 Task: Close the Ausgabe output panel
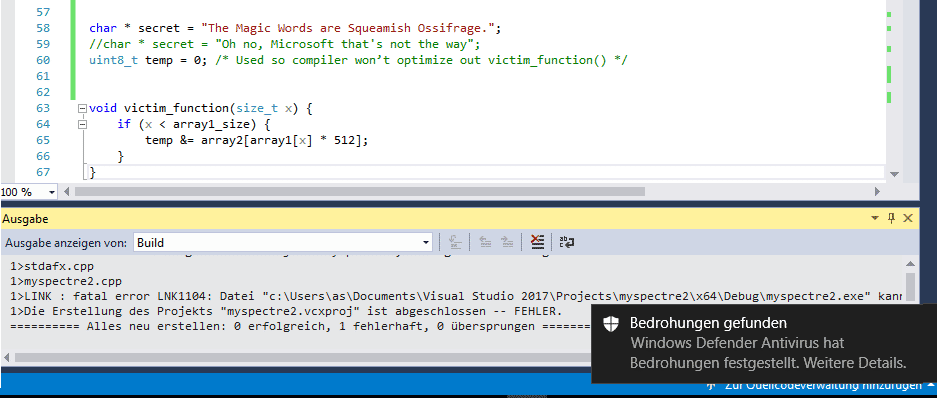click(x=907, y=218)
